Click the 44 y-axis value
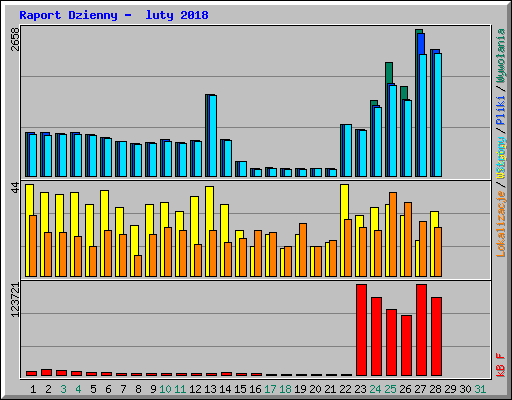This screenshot has height=400, width=512. [x=15, y=187]
